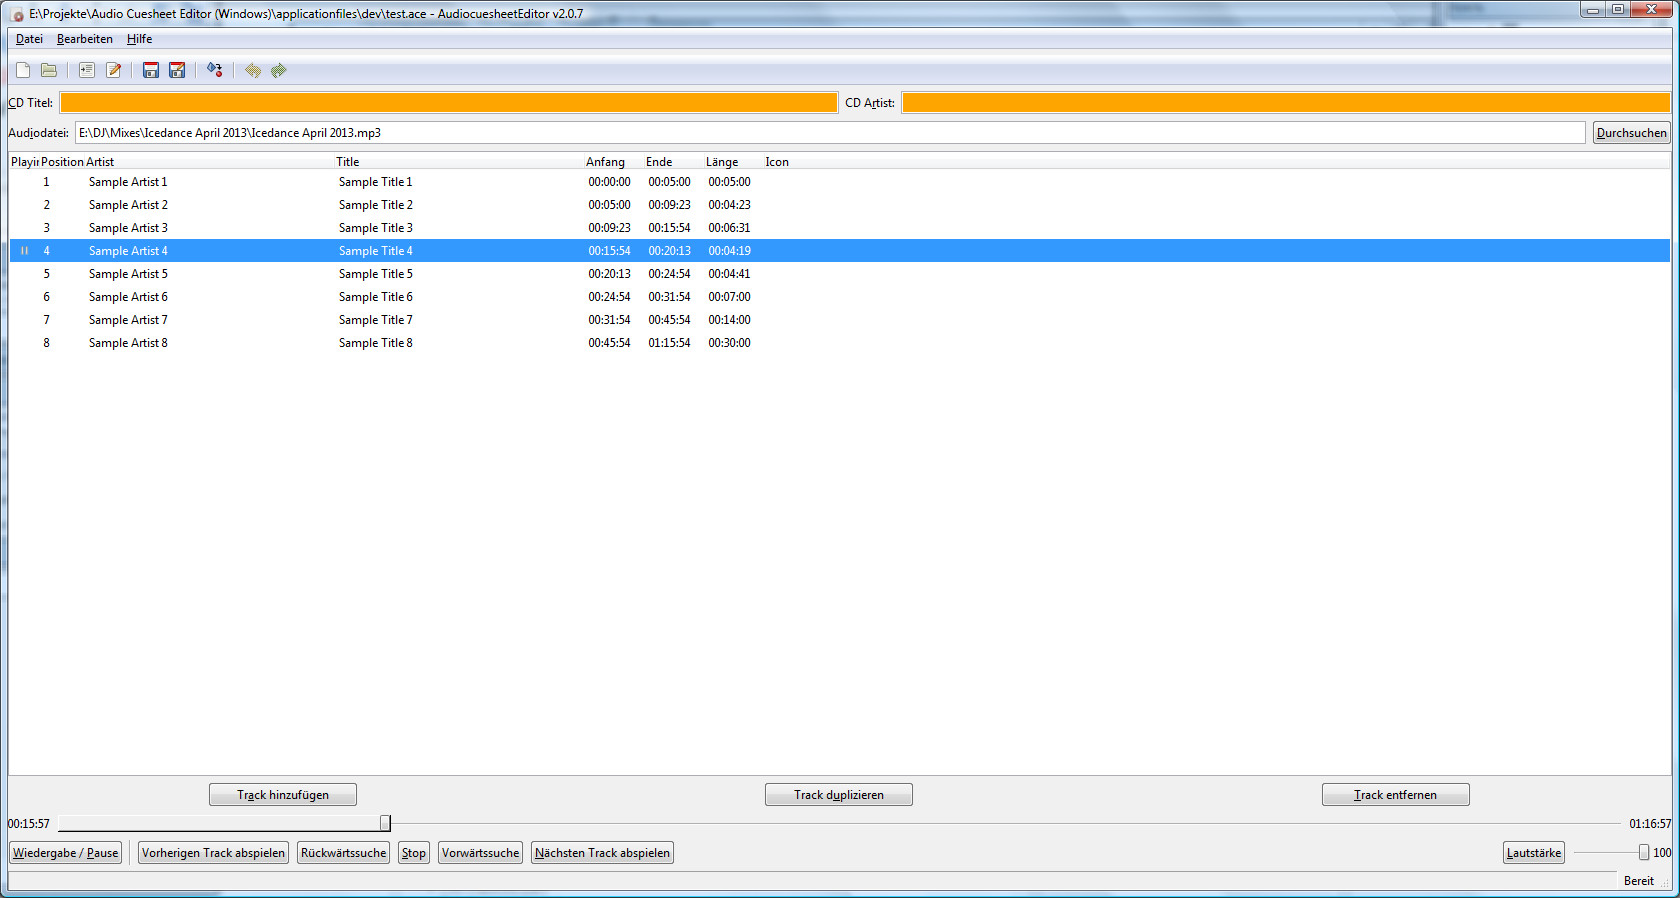Select the Sample Artist 5 row
Image resolution: width=1680 pixels, height=898 pixels.
[839, 274]
